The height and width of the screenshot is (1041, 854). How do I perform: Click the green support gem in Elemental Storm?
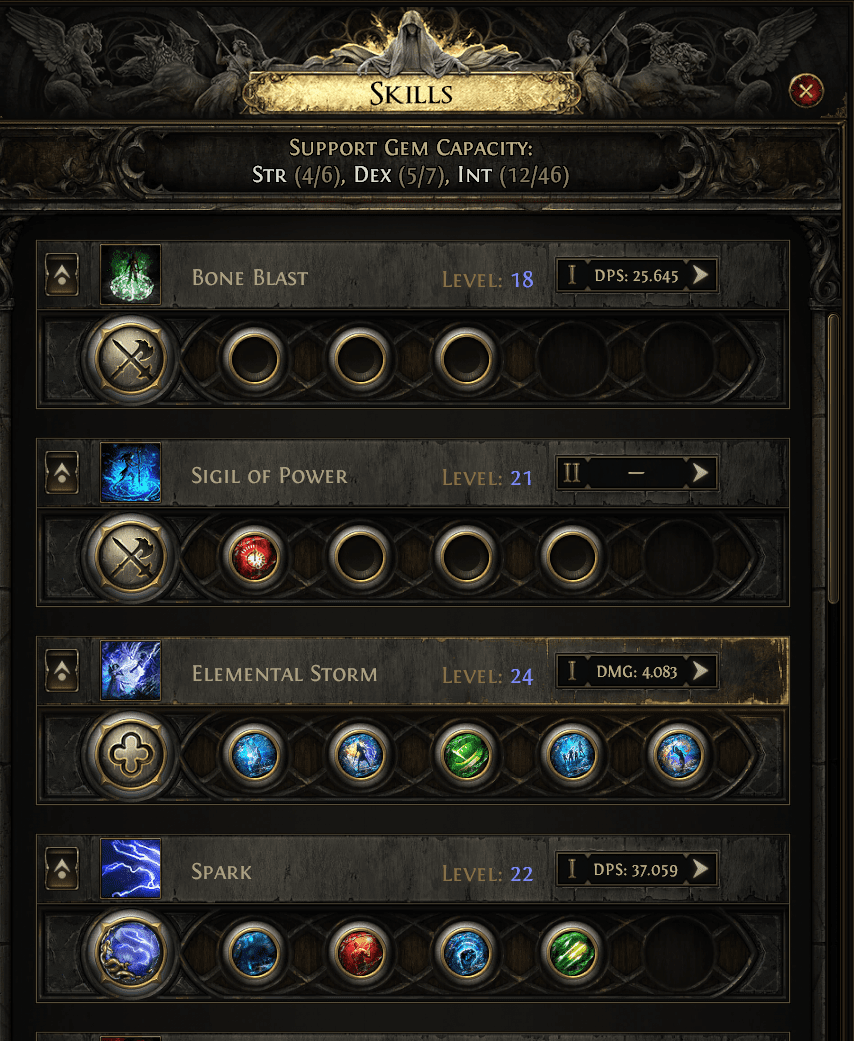tap(464, 754)
